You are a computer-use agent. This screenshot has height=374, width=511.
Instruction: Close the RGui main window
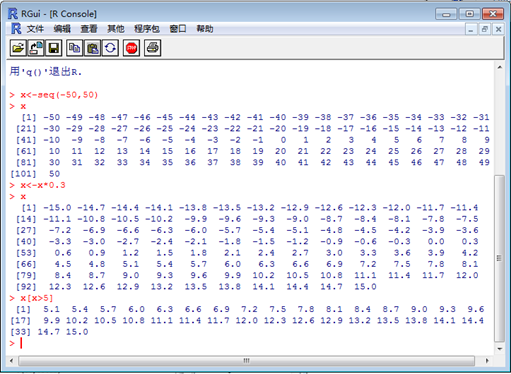(493, 14)
